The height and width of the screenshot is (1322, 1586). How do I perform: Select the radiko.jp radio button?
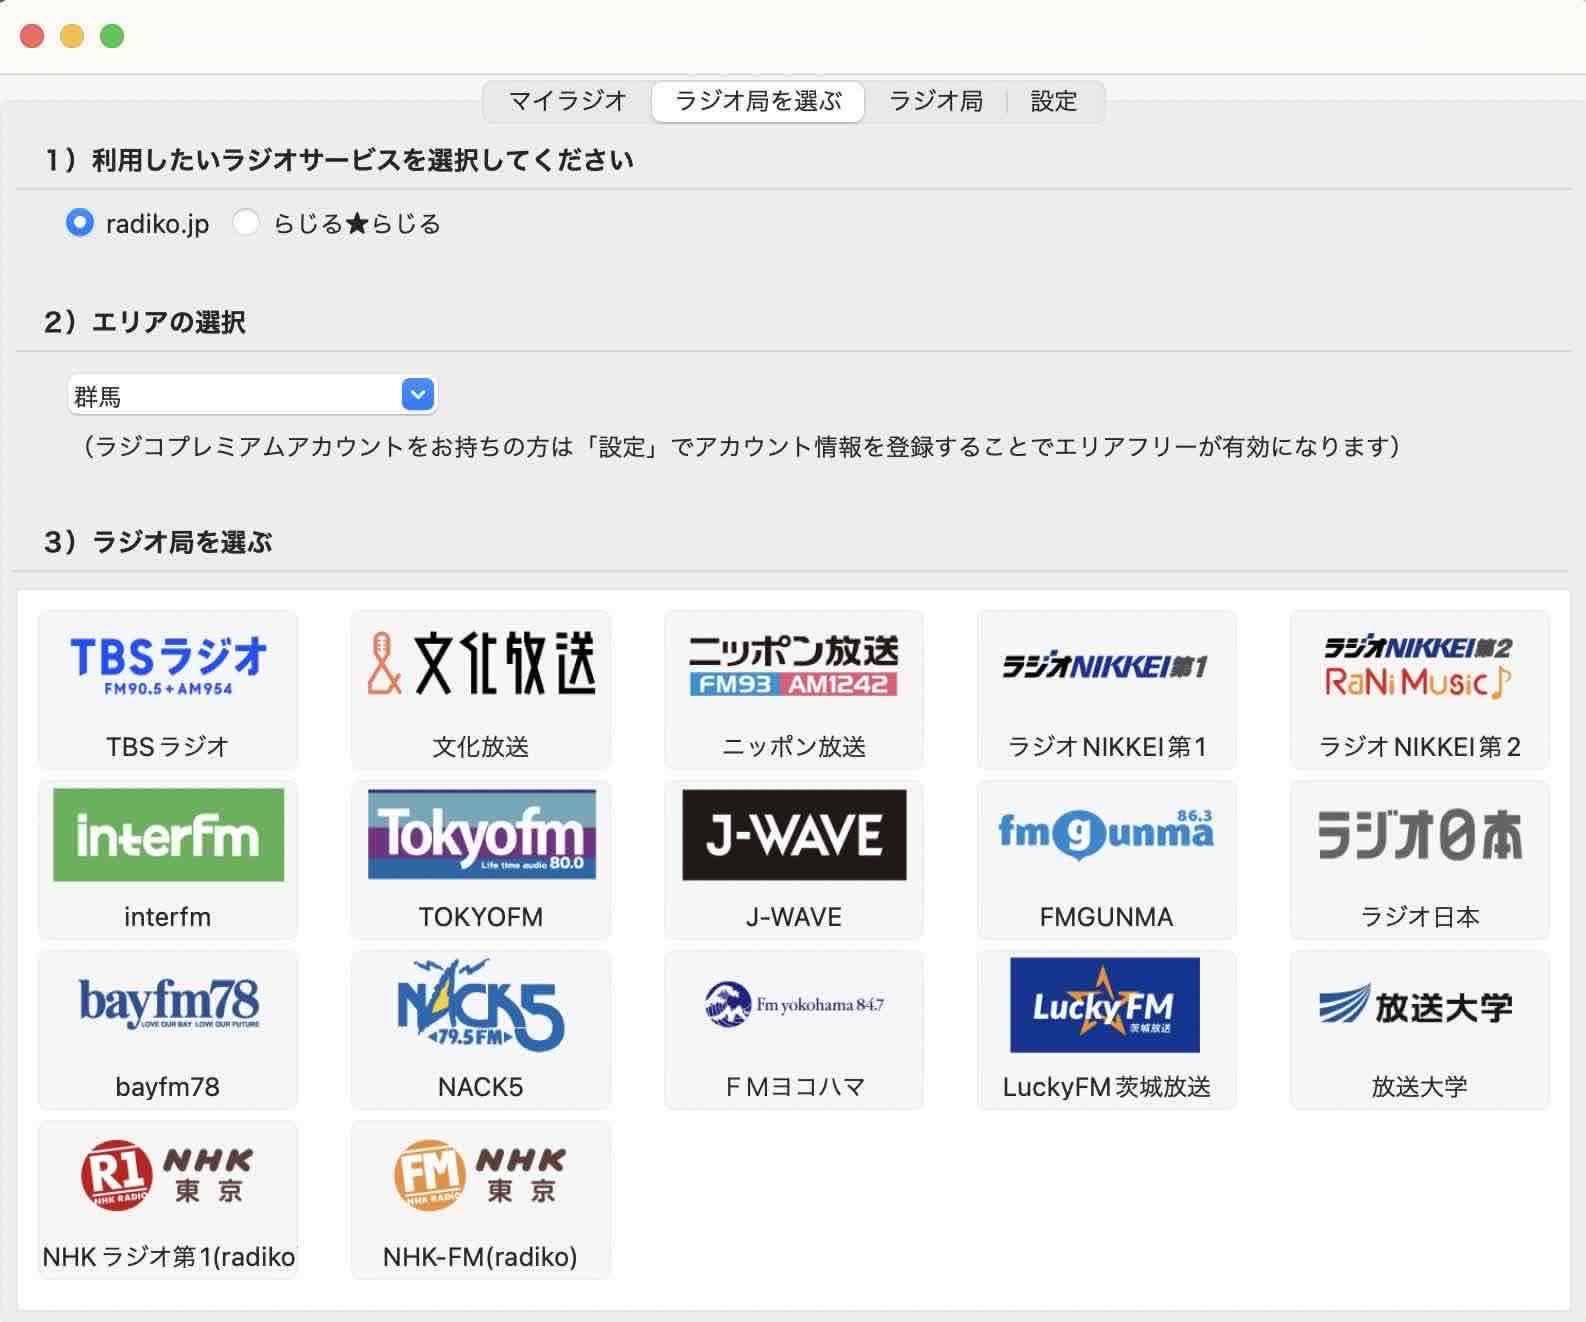[x=80, y=223]
